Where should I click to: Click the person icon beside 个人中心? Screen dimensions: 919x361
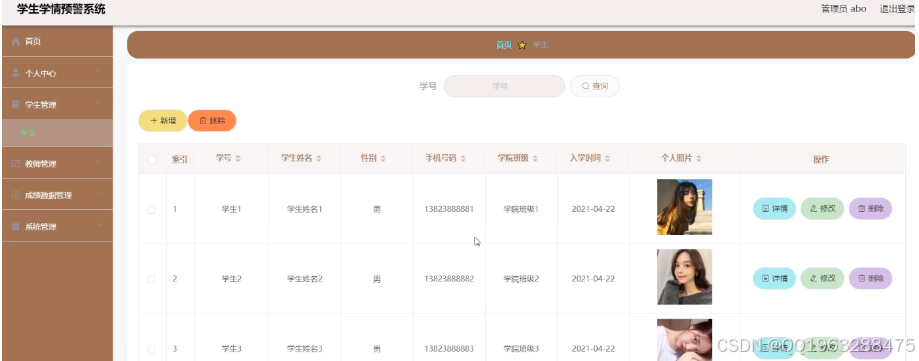pos(16,73)
